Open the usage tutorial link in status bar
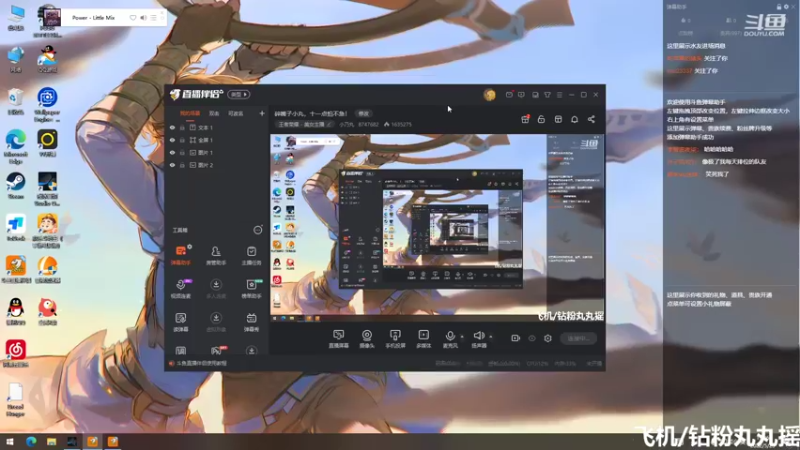Screen dimensions: 800x450 [201, 363]
